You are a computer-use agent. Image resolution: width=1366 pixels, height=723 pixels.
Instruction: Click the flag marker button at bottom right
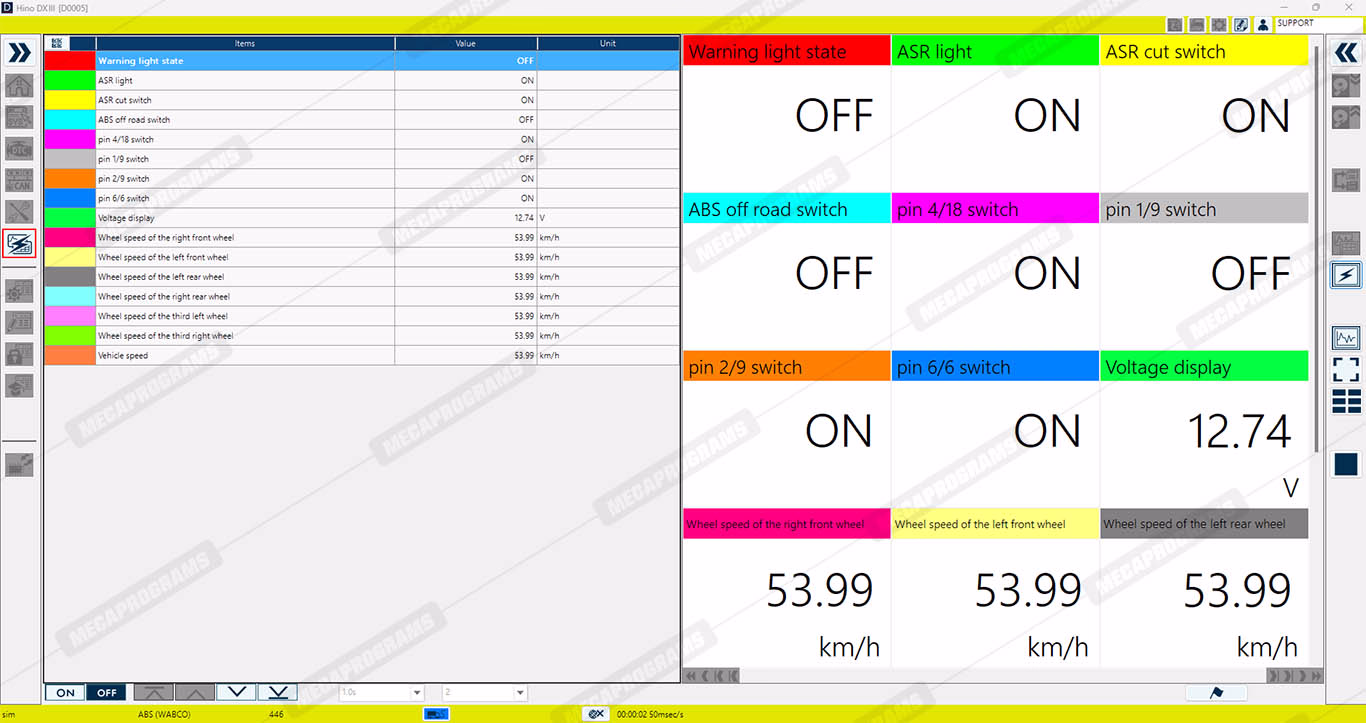tap(1215, 693)
